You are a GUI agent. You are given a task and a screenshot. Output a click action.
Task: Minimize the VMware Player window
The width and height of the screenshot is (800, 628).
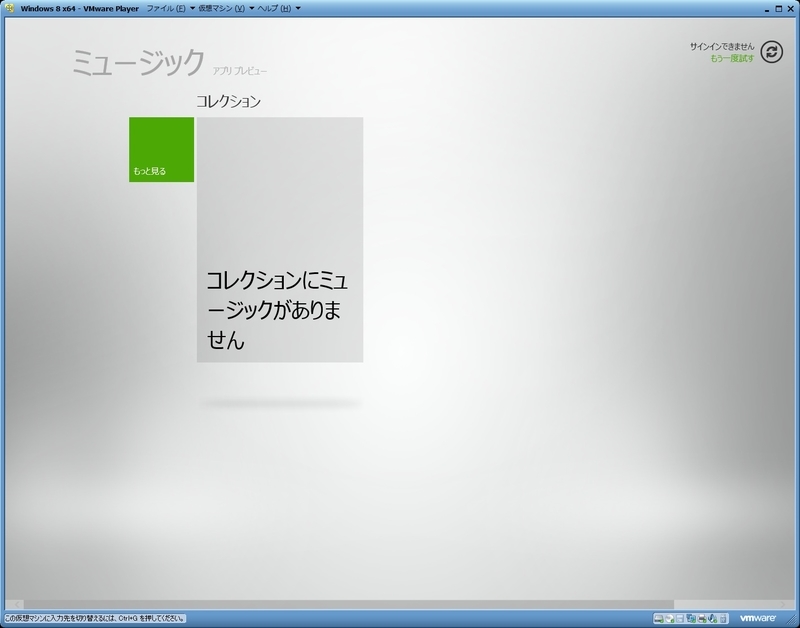tap(767, 9)
